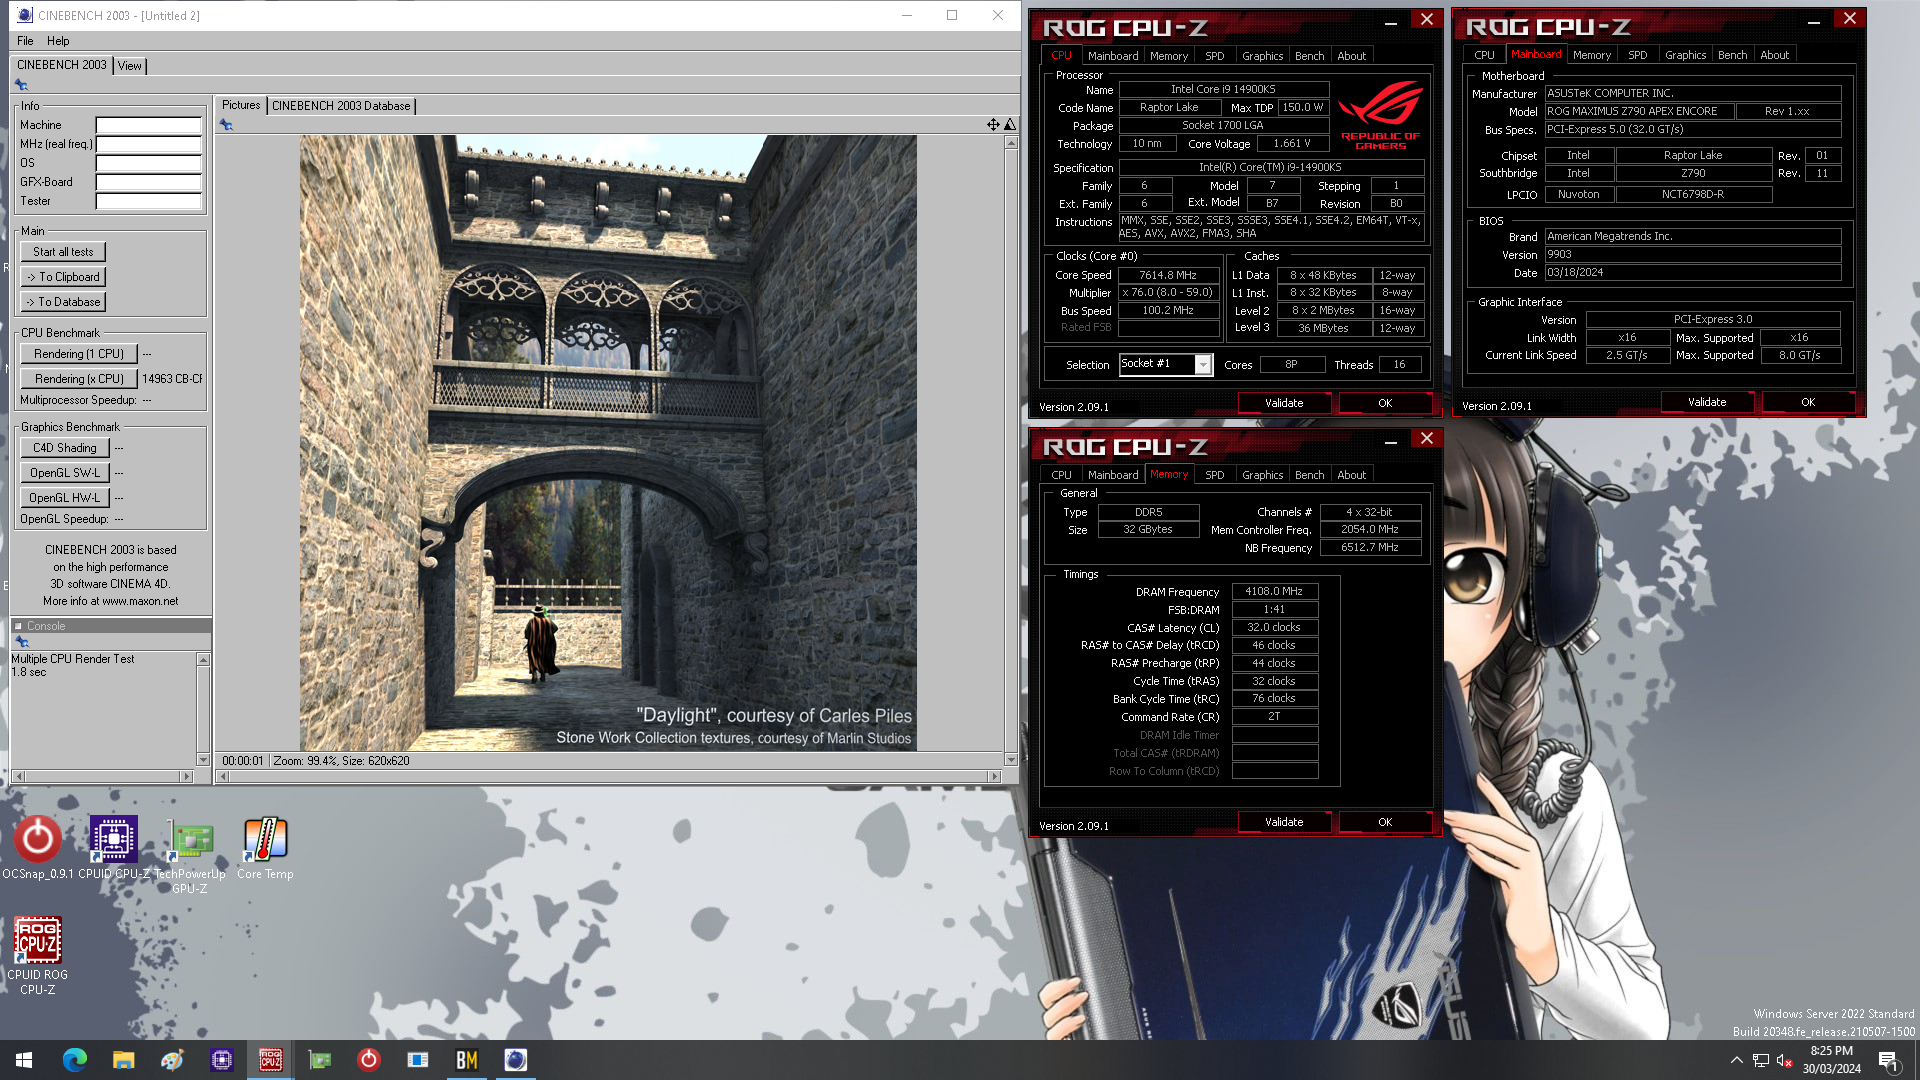Open Microsoft Edge from the taskbar
The image size is (1920, 1080).
(75, 1060)
